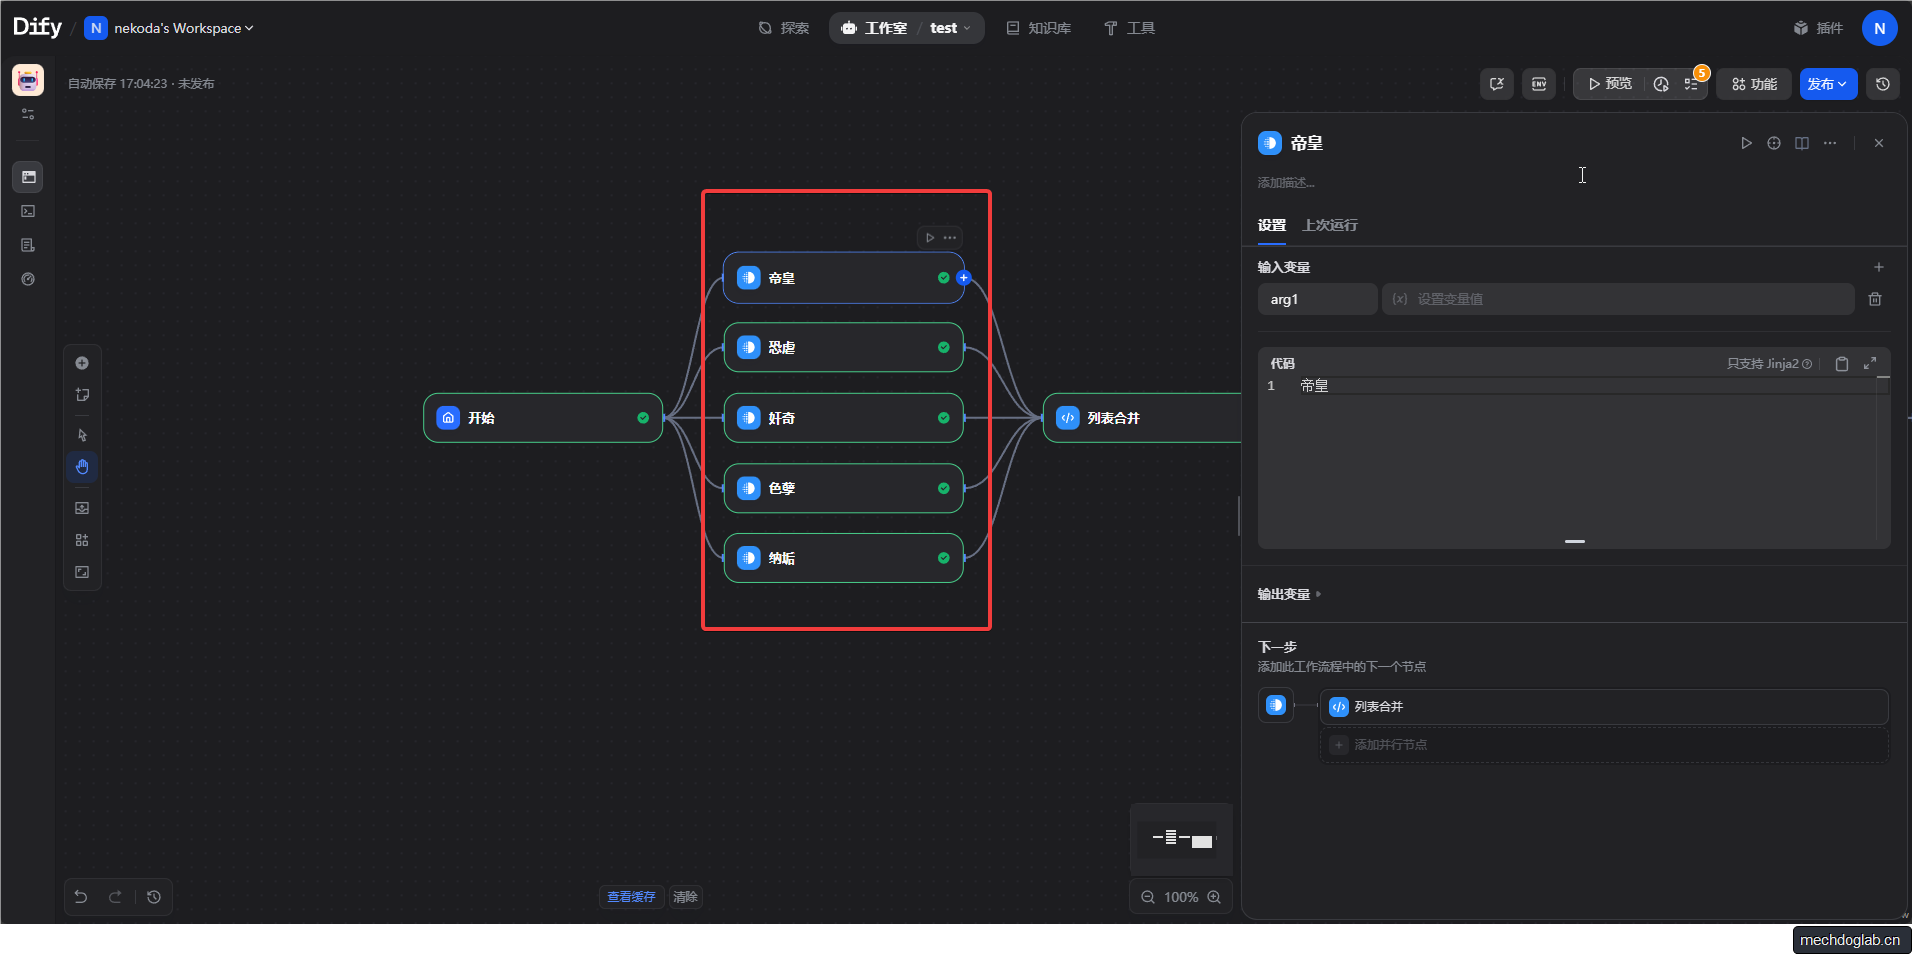Image resolution: width=1912 pixels, height=954 pixels.
Task: Switch to the 上次运行 tab
Action: (x=1329, y=225)
